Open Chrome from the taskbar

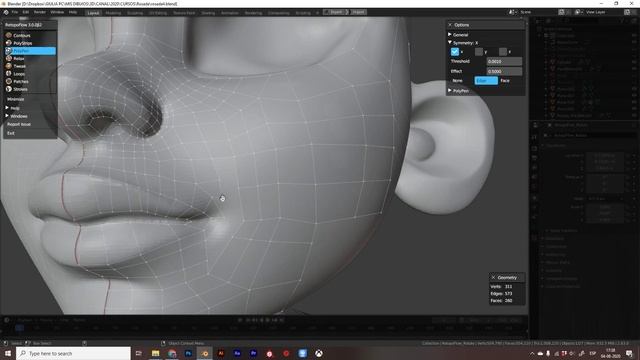(x=172, y=353)
